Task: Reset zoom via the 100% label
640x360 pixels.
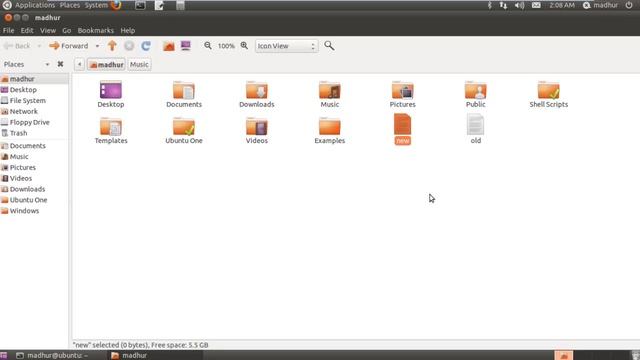Action: (226, 46)
